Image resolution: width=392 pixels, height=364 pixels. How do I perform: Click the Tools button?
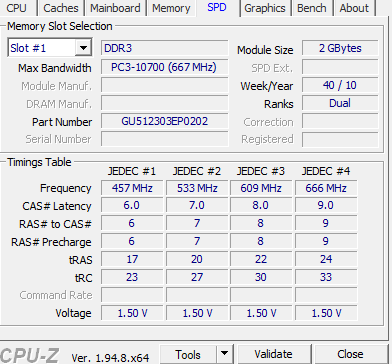point(188,354)
